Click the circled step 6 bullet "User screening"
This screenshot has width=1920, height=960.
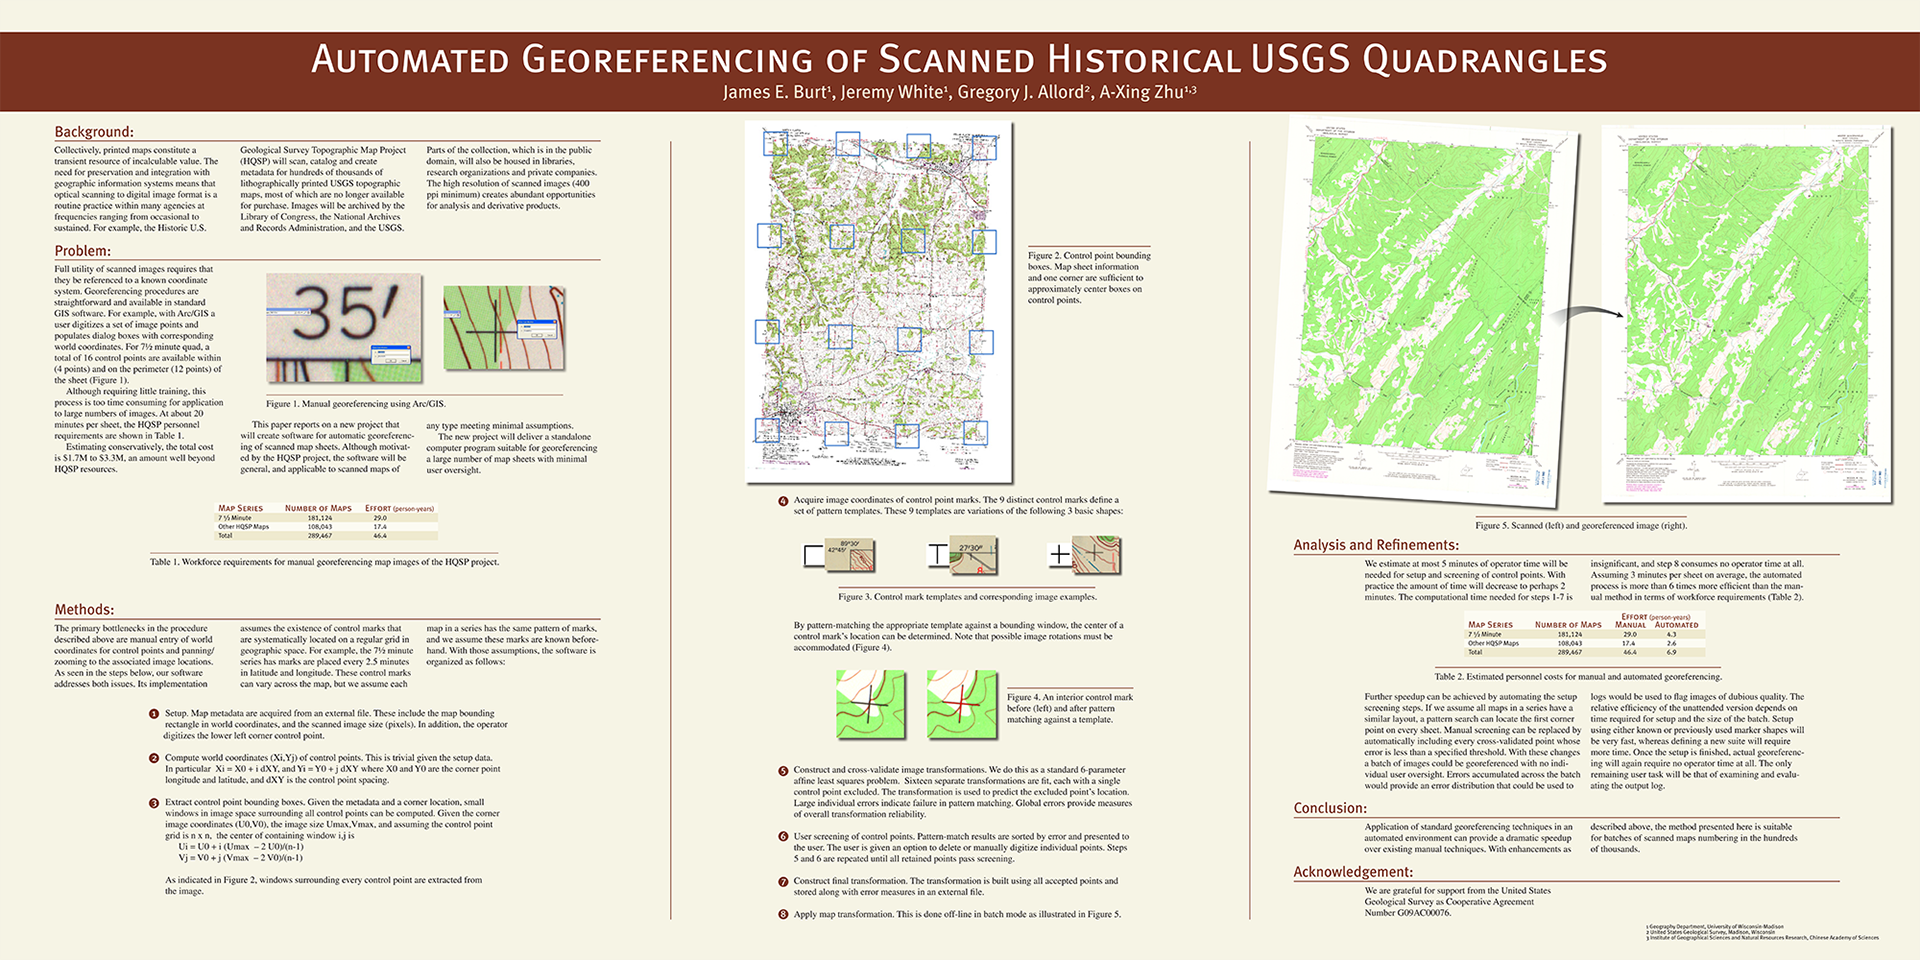click(783, 837)
